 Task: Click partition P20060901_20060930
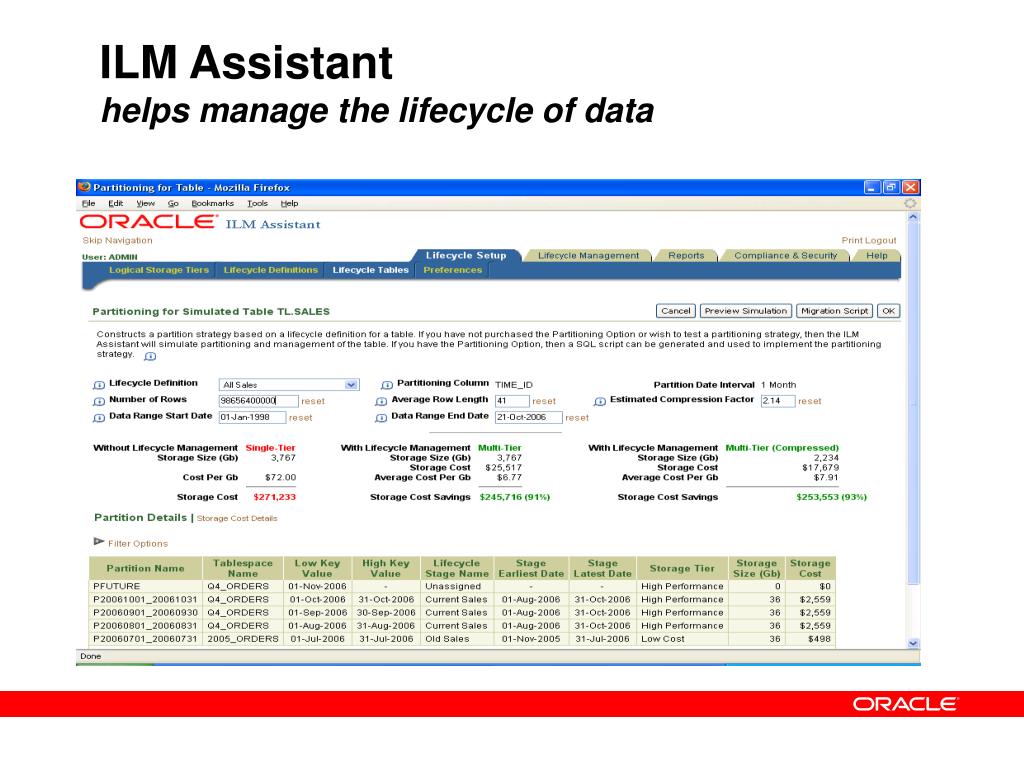click(x=145, y=613)
